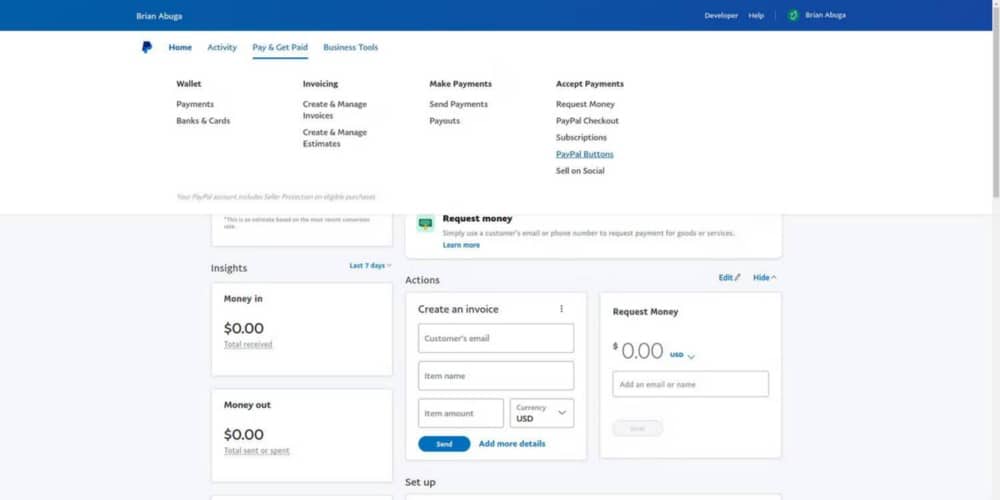1000x500 pixels.
Task: Expand the Last 7 days dropdown
Action: coord(371,265)
